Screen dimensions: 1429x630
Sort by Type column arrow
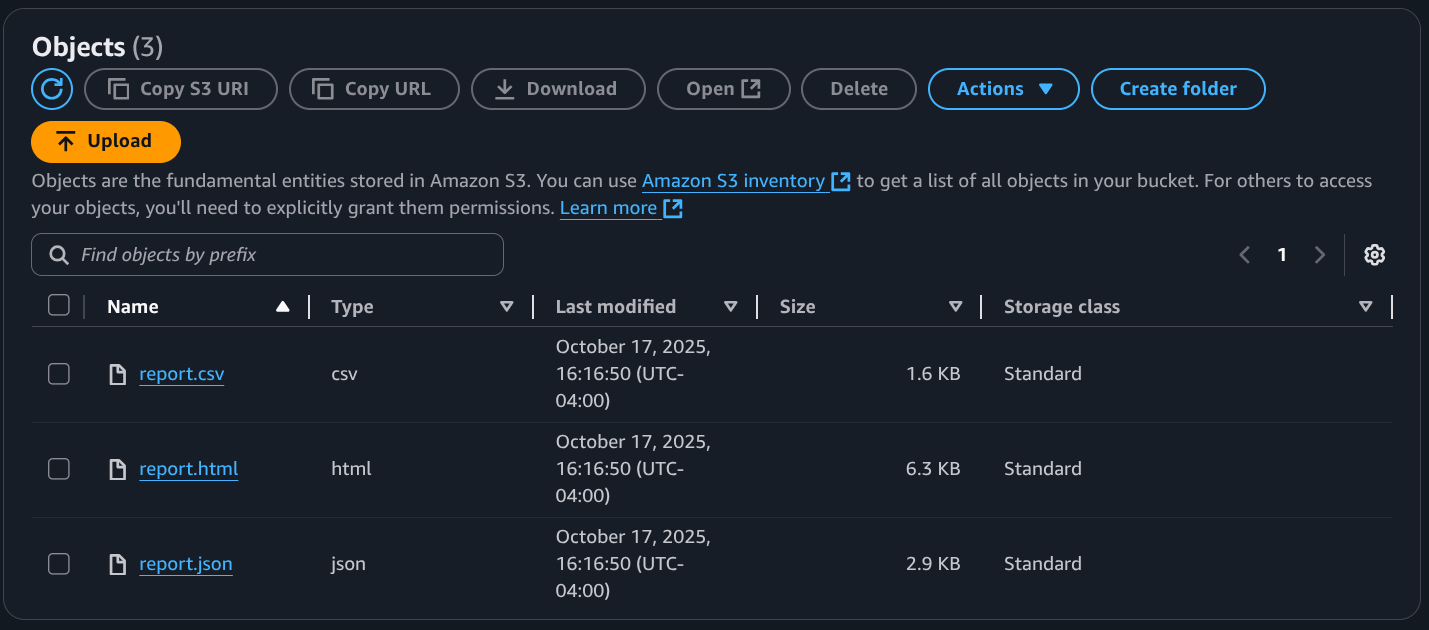pos(507,307)
